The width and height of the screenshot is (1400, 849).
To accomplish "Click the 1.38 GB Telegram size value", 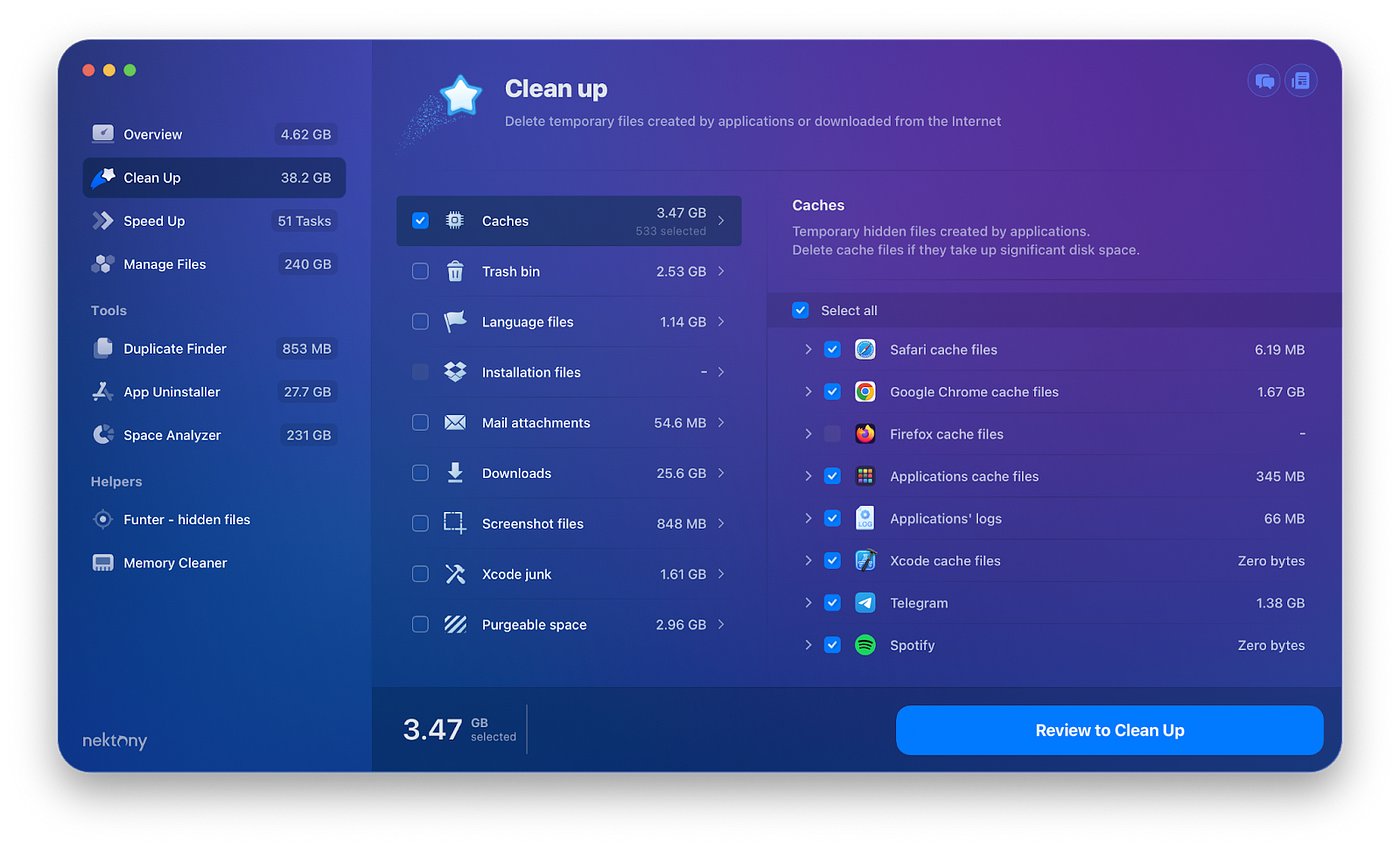I will point(1281,603).
